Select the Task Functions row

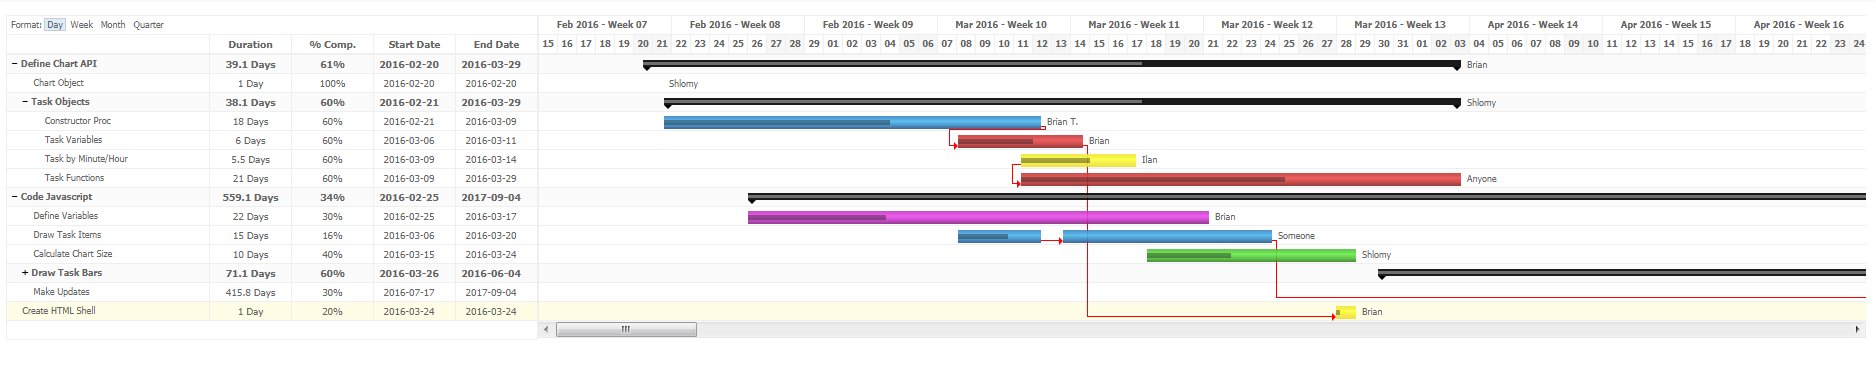tap(272, 178)
